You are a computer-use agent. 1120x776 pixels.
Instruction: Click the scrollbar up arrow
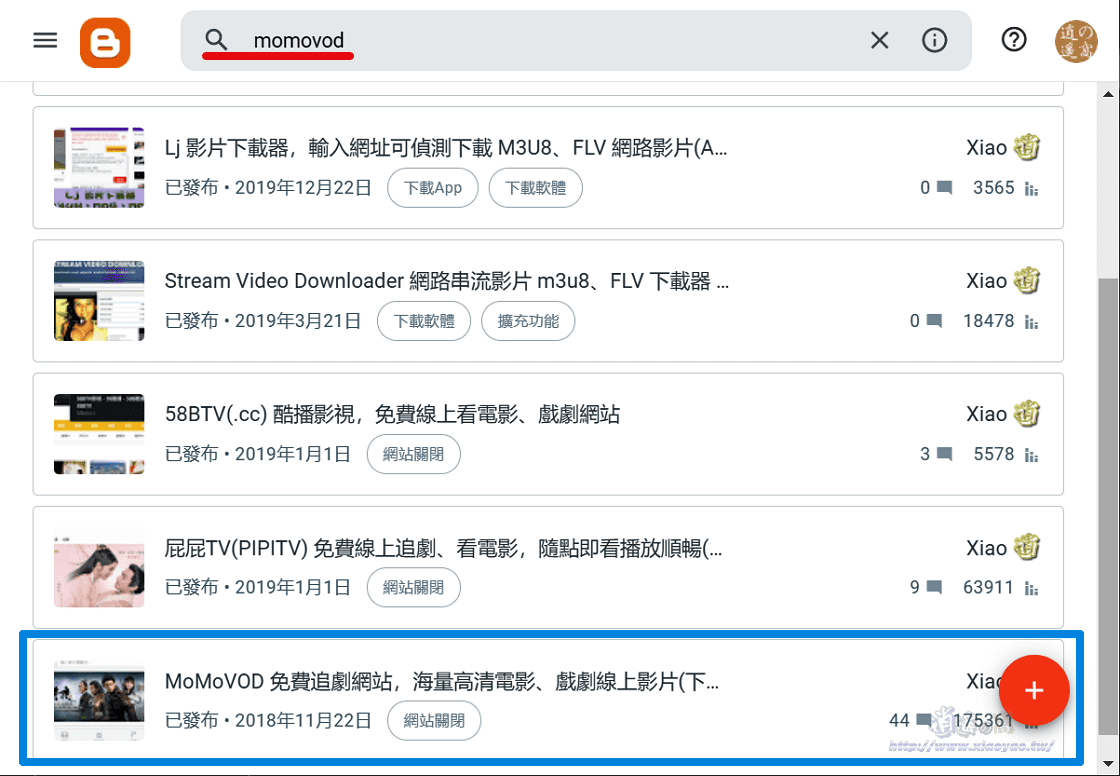coord(1109,94)
